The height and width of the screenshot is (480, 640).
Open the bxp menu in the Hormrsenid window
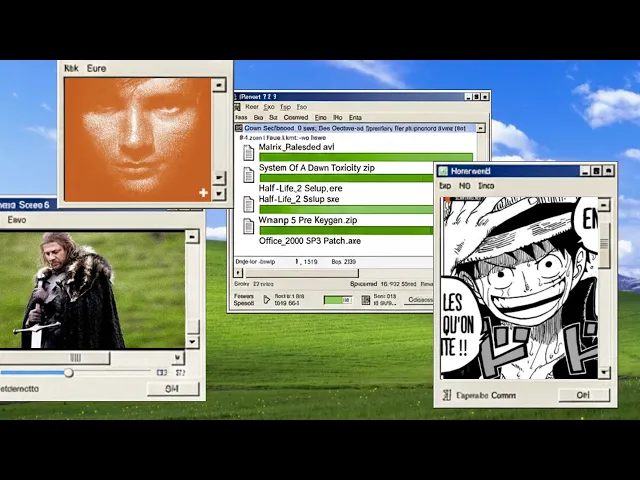[445, 186]
